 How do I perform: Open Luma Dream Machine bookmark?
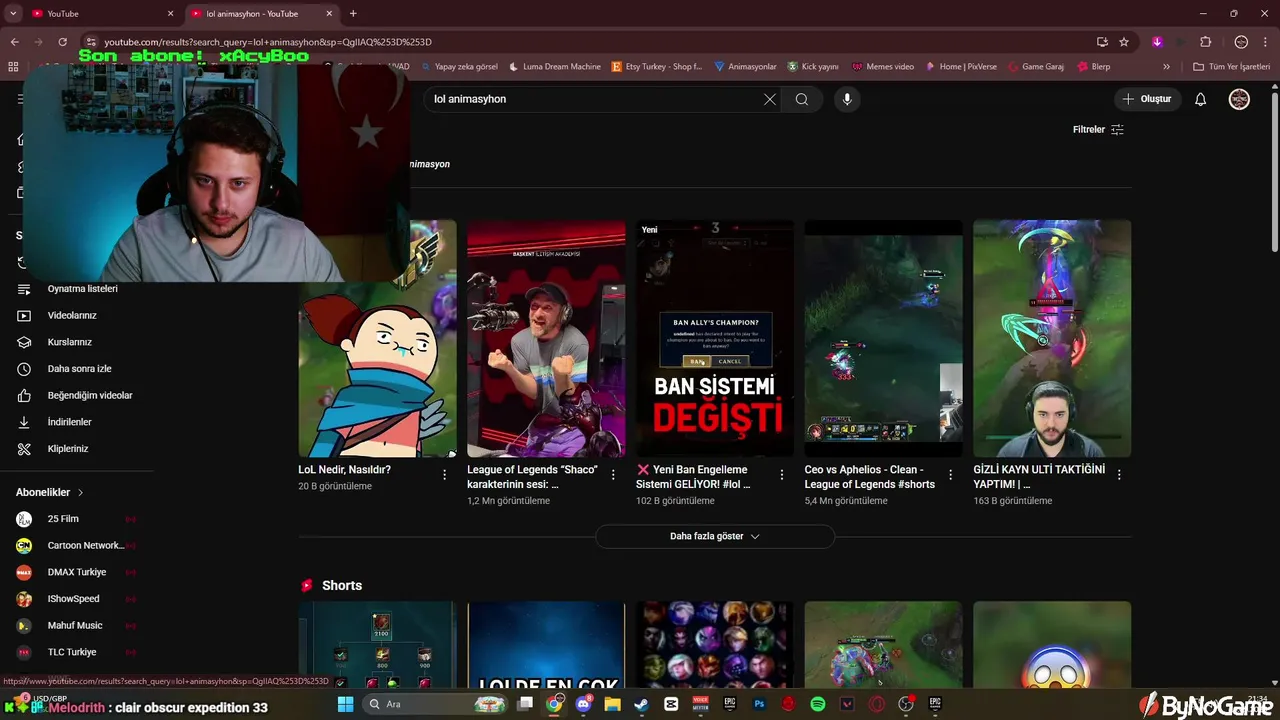tap(555, 67)
